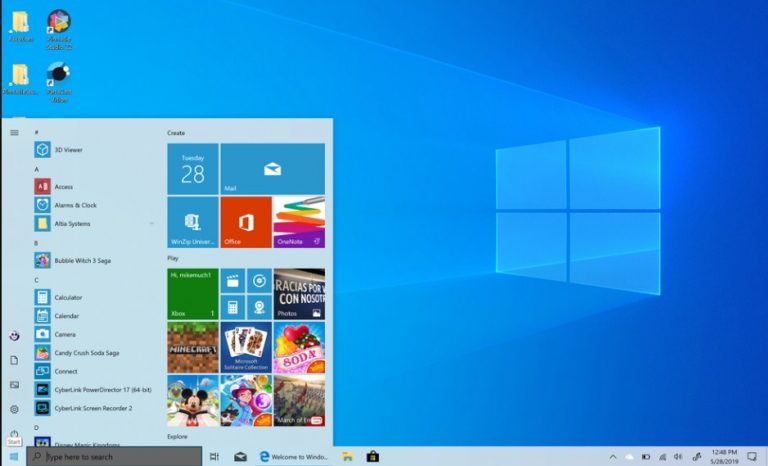Launch the Minecraft tile
Viewport: 768px width, 466px height.
[193, 347]
